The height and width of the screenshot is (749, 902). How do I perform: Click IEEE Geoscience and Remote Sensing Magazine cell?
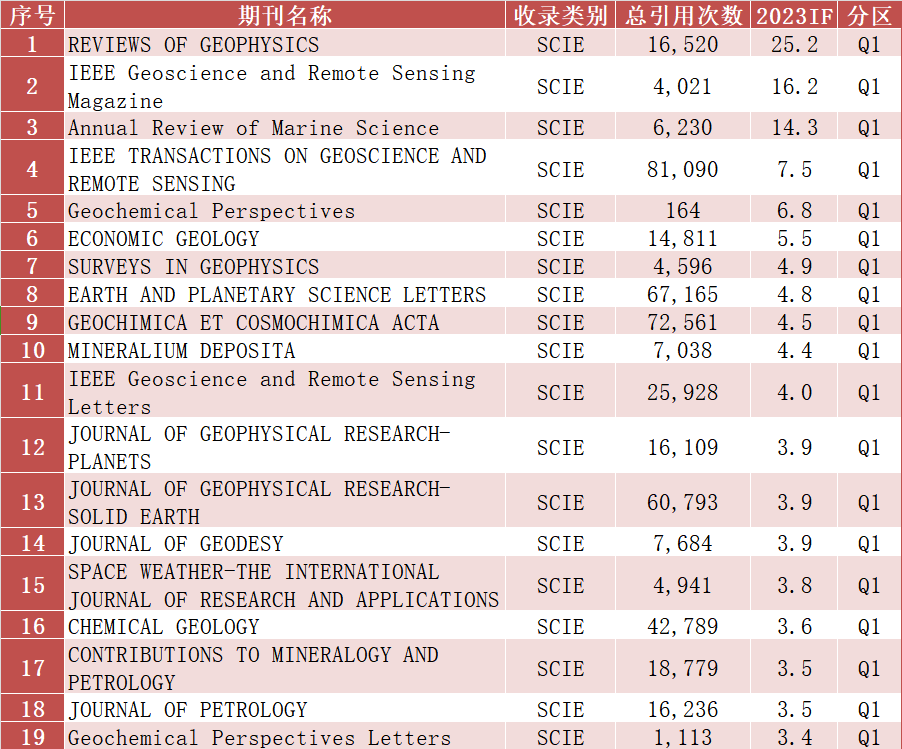285,86
